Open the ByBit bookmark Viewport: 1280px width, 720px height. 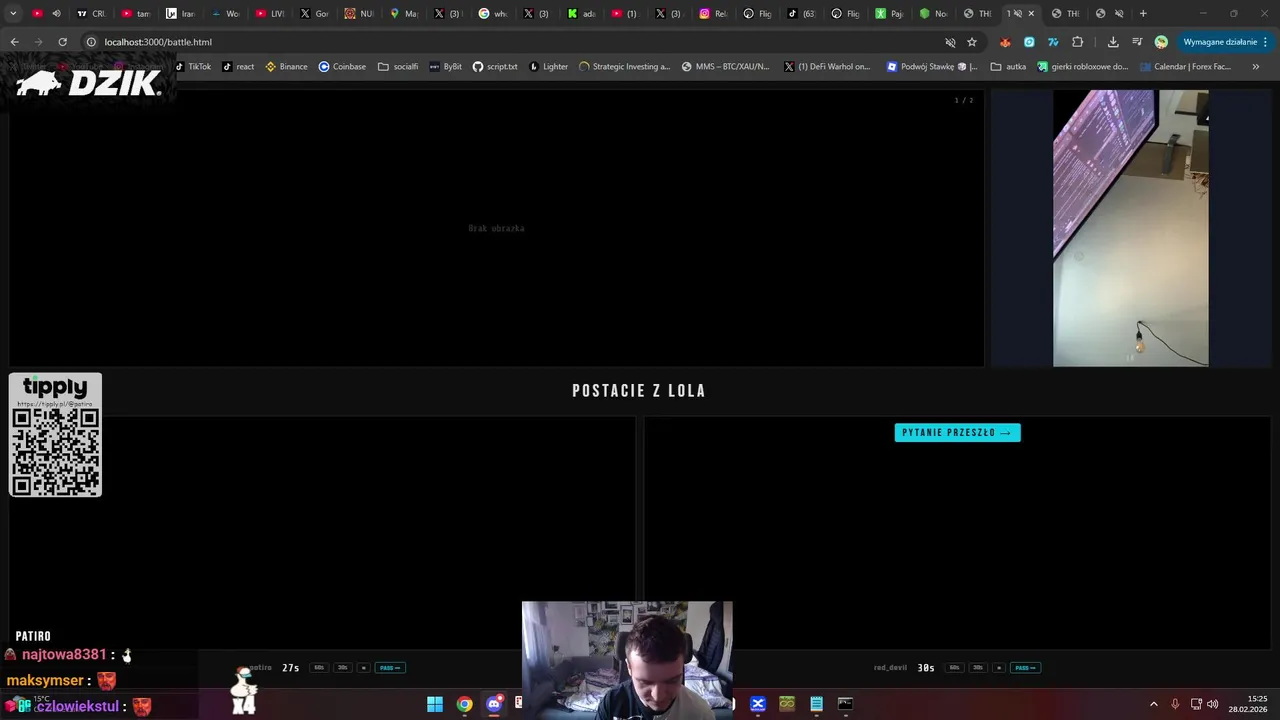(445, 67)
